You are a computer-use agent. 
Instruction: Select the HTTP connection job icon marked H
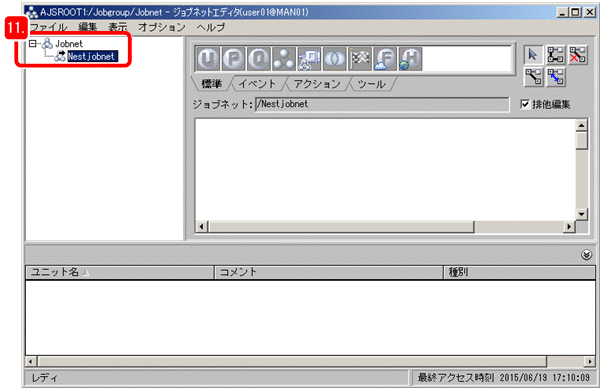[410, 59]
